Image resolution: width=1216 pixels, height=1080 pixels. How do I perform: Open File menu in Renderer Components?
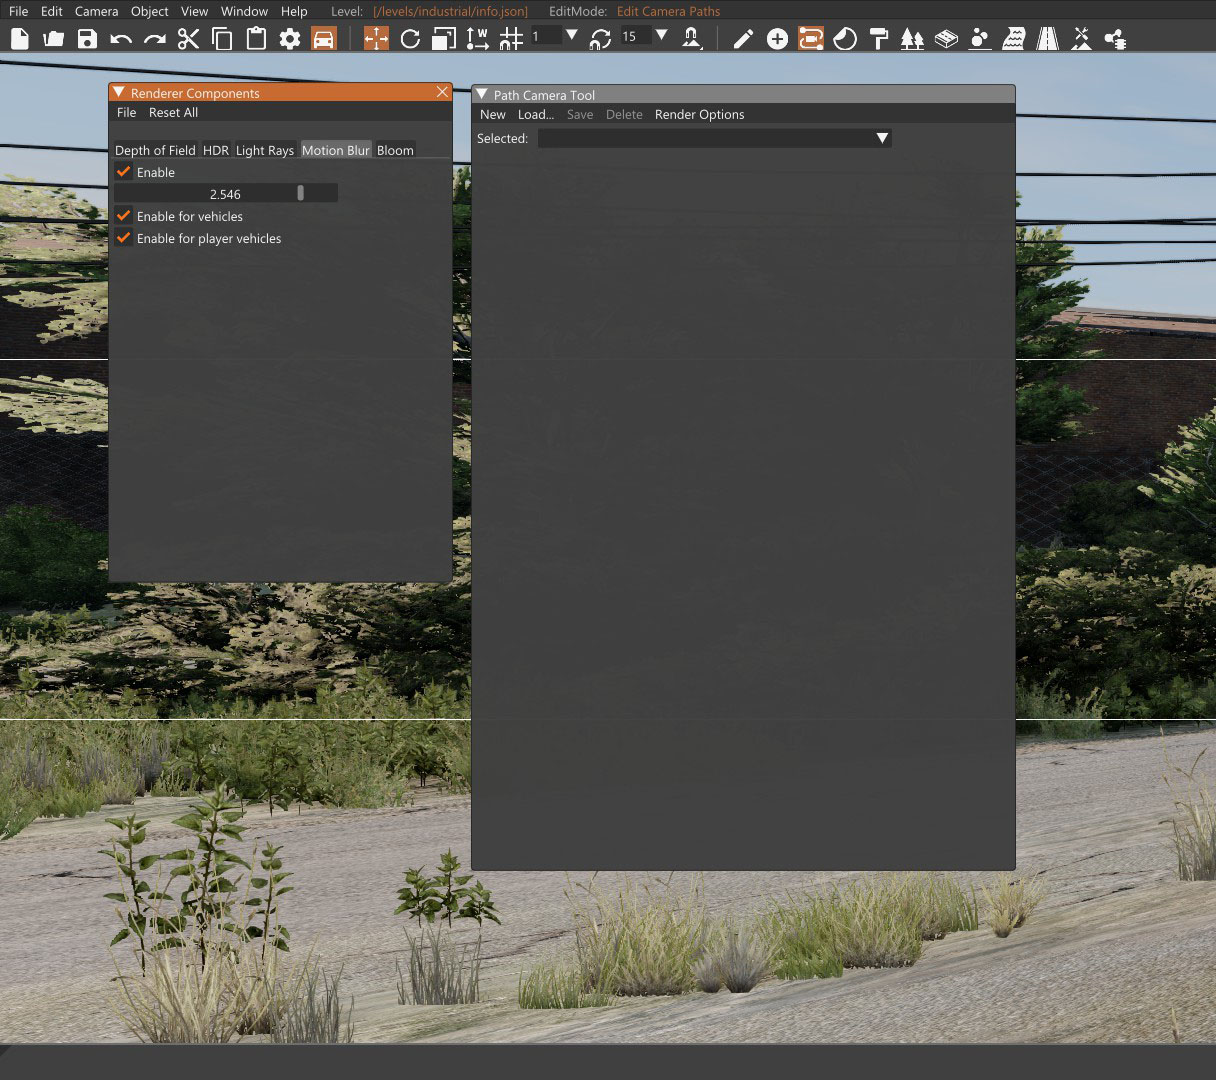click(126, 112)
